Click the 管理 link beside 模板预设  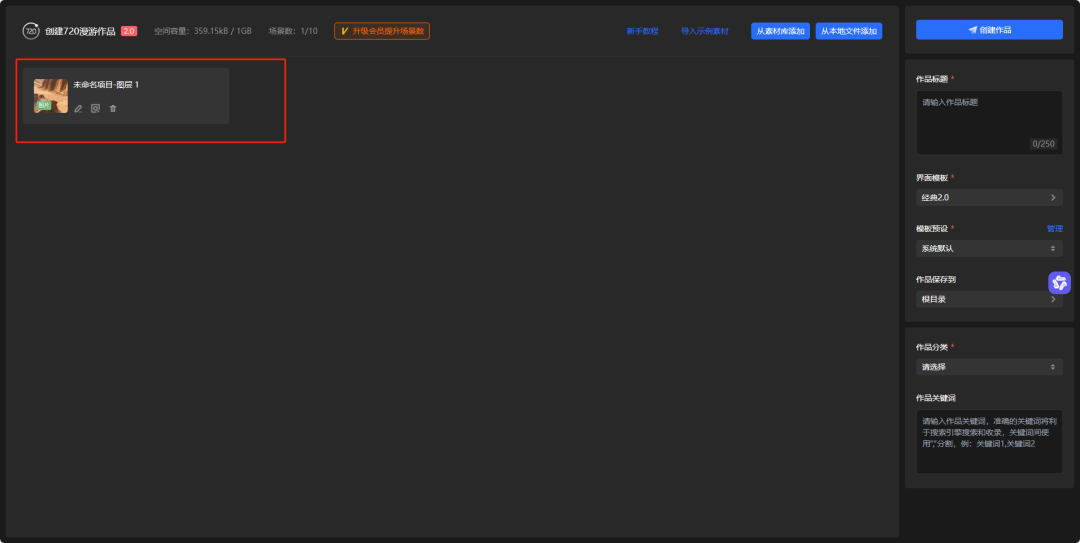(1055, 229)
